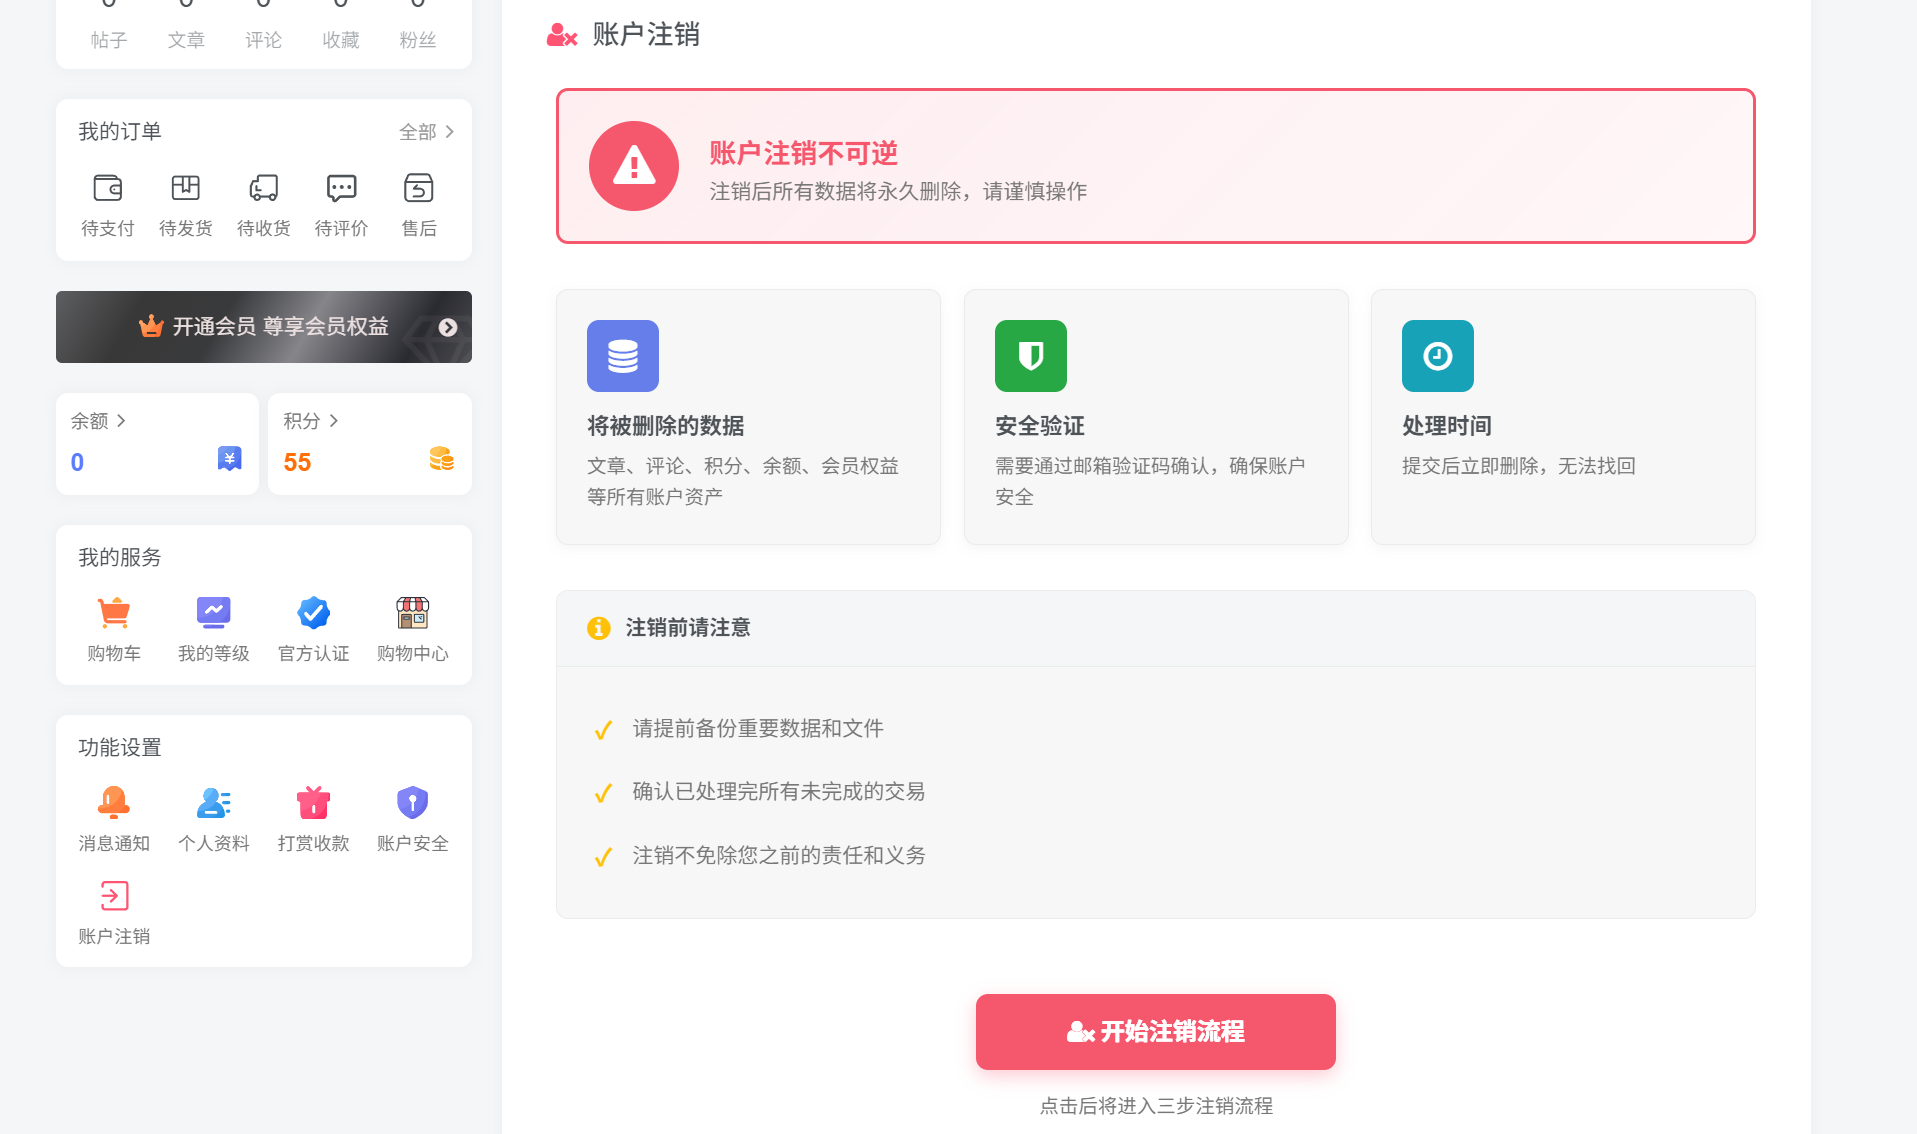Open the reward collection gift icon
Viewport: 1917px width, 1134px height.
click(x=313, y=803)
